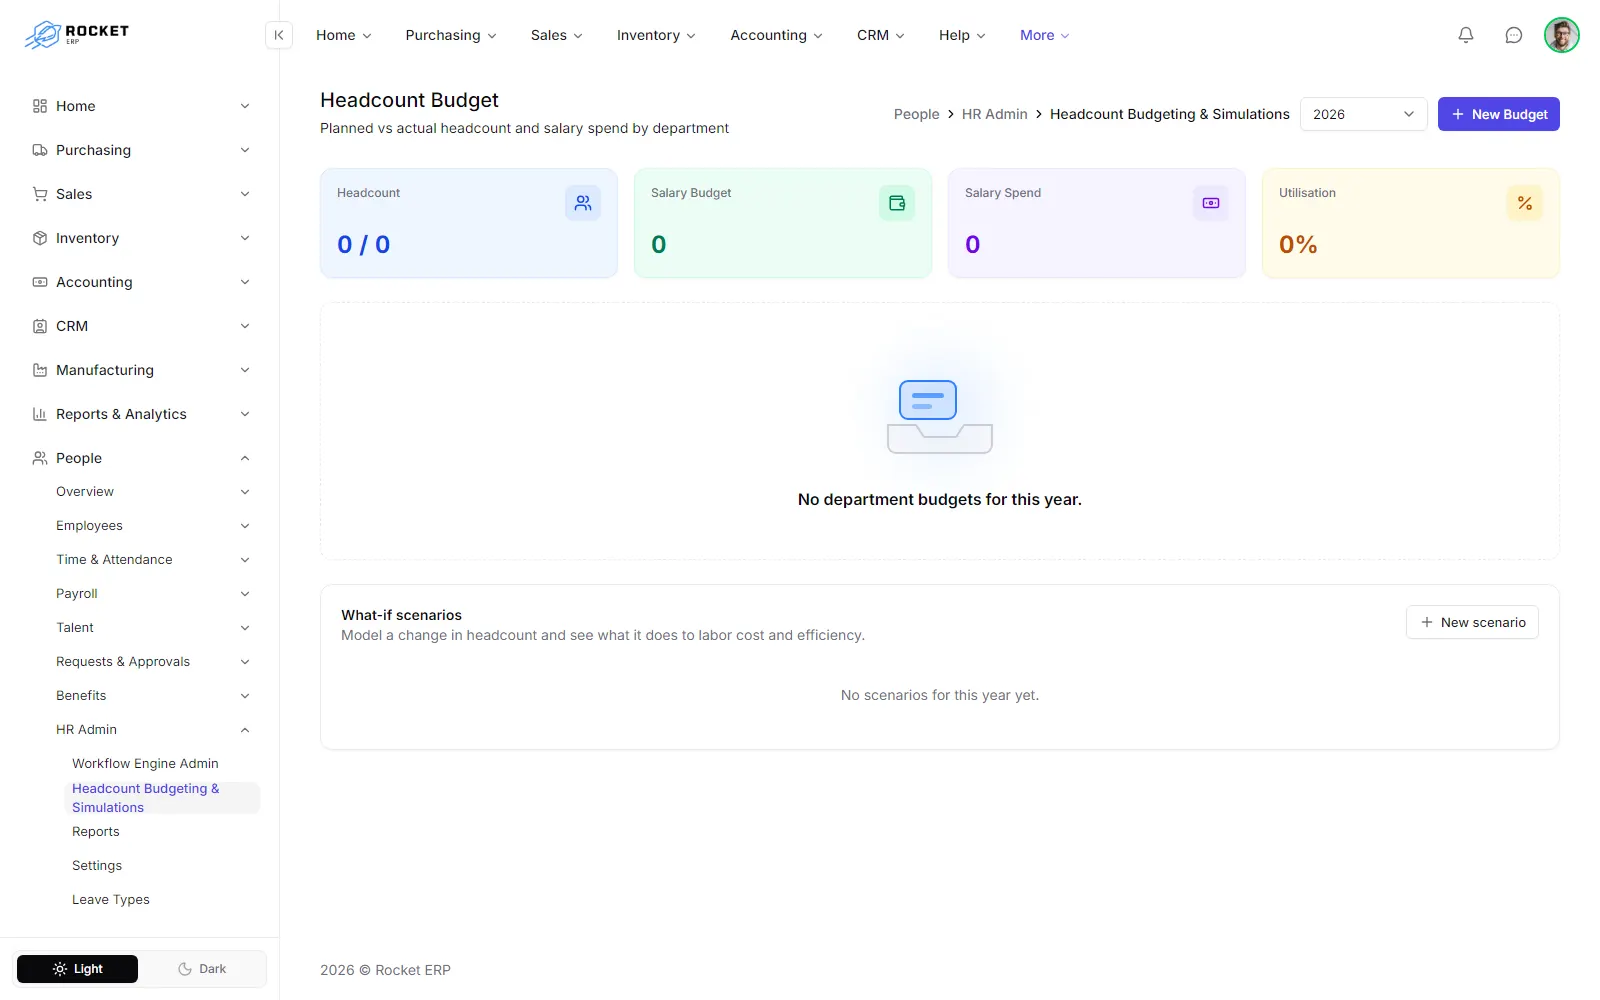Add a New scenario
1600x1000 pixels.
[1472, 622]
